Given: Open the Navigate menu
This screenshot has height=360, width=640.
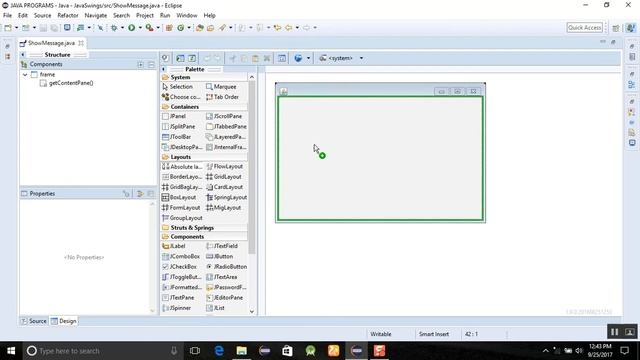Looking at the screenshot, I should pyautogui.click(x=96, y=16).
